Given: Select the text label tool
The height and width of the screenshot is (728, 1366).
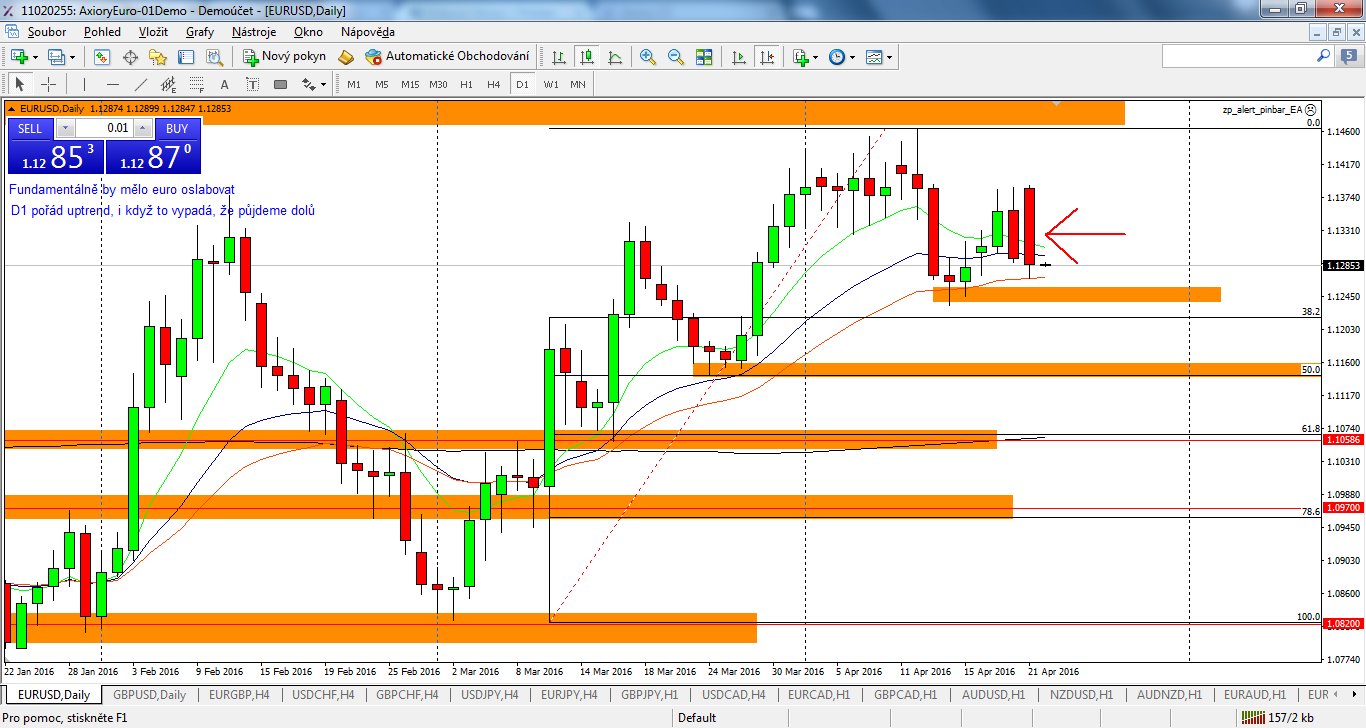Looking at the screenshot, I should [252, 84].
